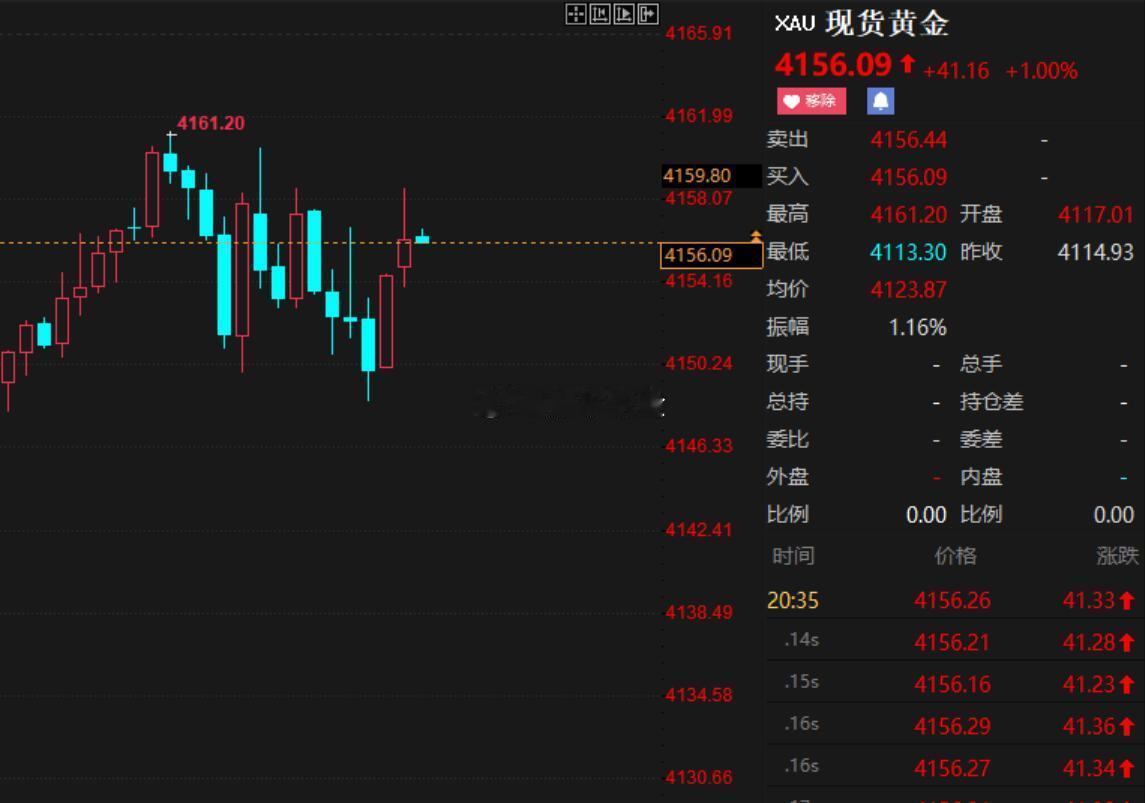The height and width of the screenshot is (803, 1145).
Task: Click the 涨跌 column header
Action: click(1117, 556)
